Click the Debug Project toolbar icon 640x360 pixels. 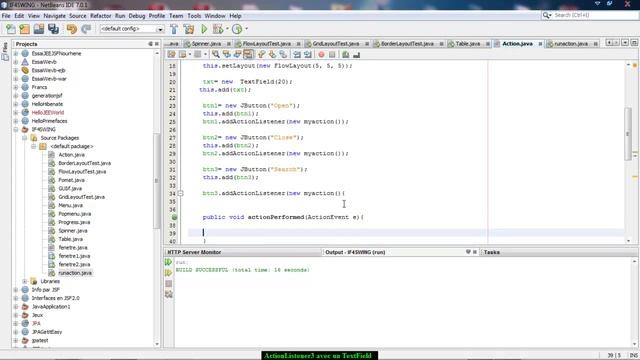pyautogui.click(x=218, y=29)
